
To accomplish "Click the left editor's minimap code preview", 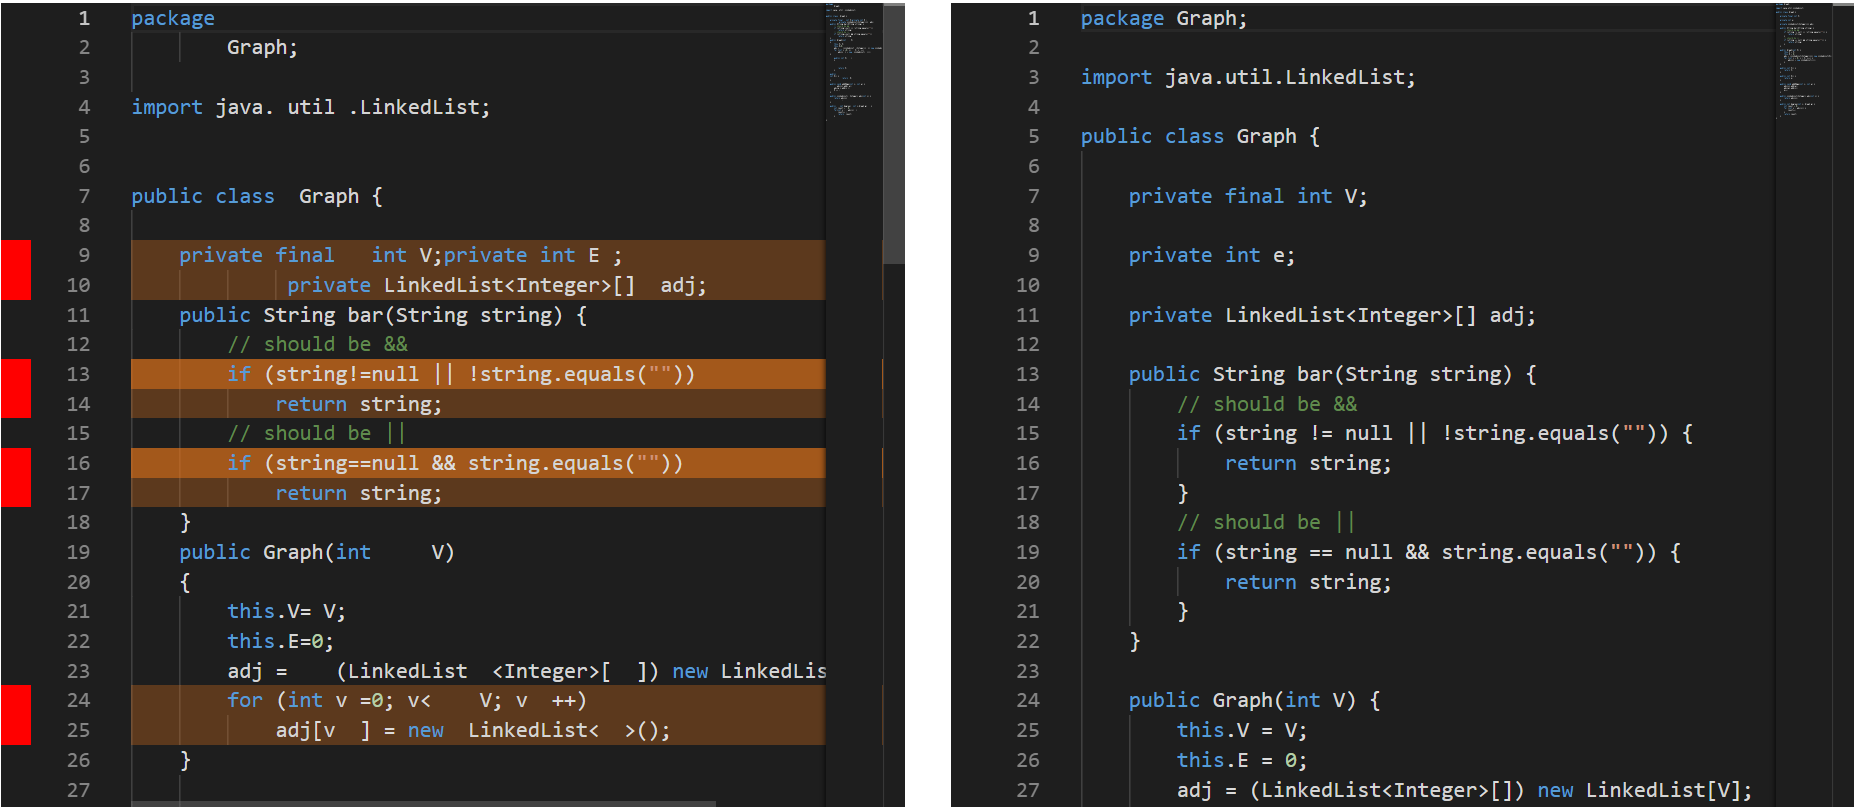I will click(853, 60).
